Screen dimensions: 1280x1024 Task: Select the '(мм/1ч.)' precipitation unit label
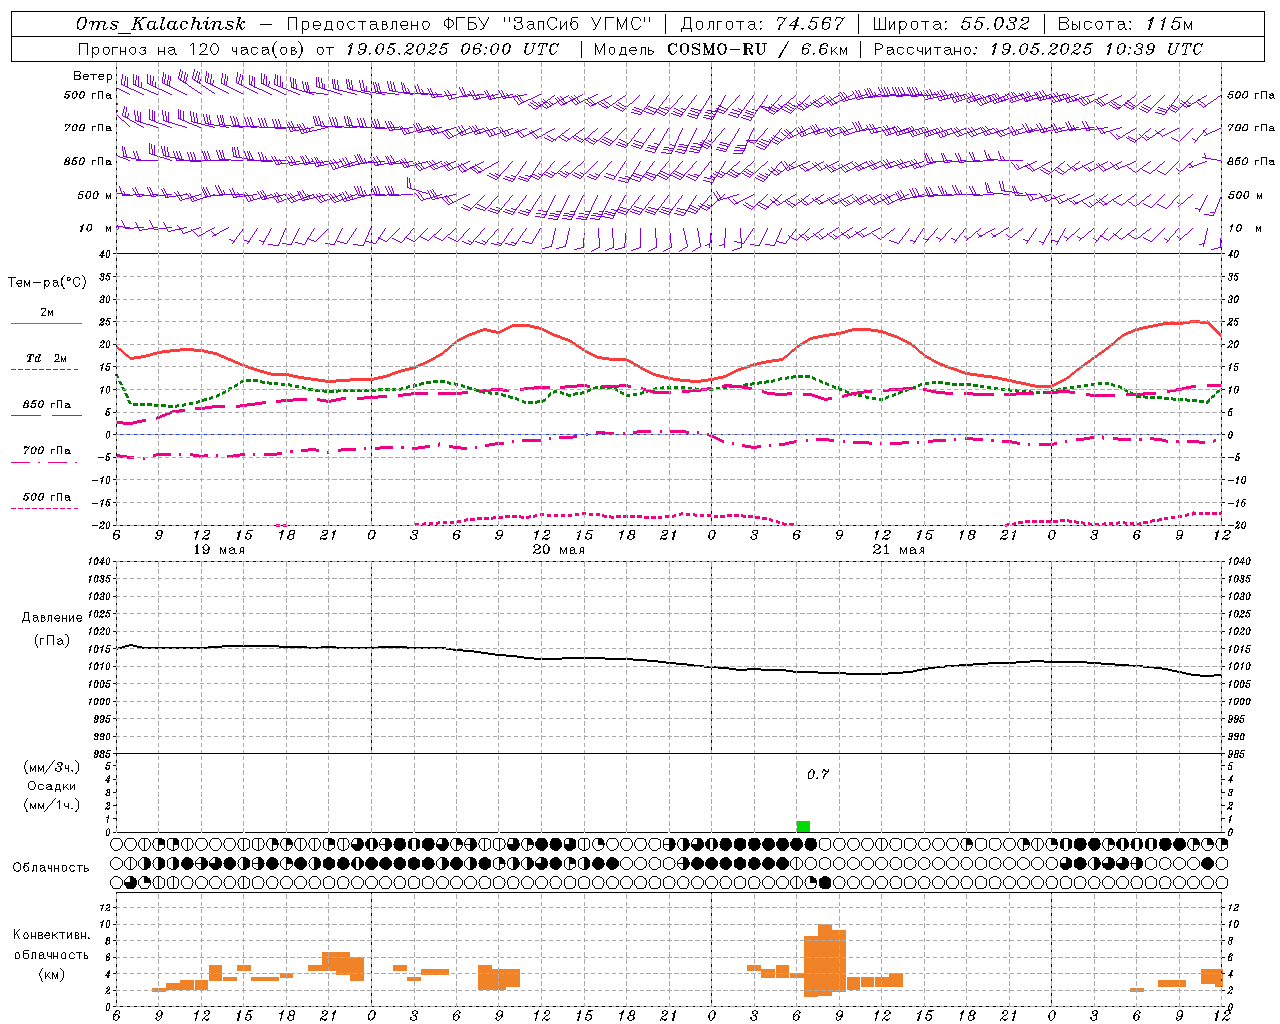coord(52,805)
